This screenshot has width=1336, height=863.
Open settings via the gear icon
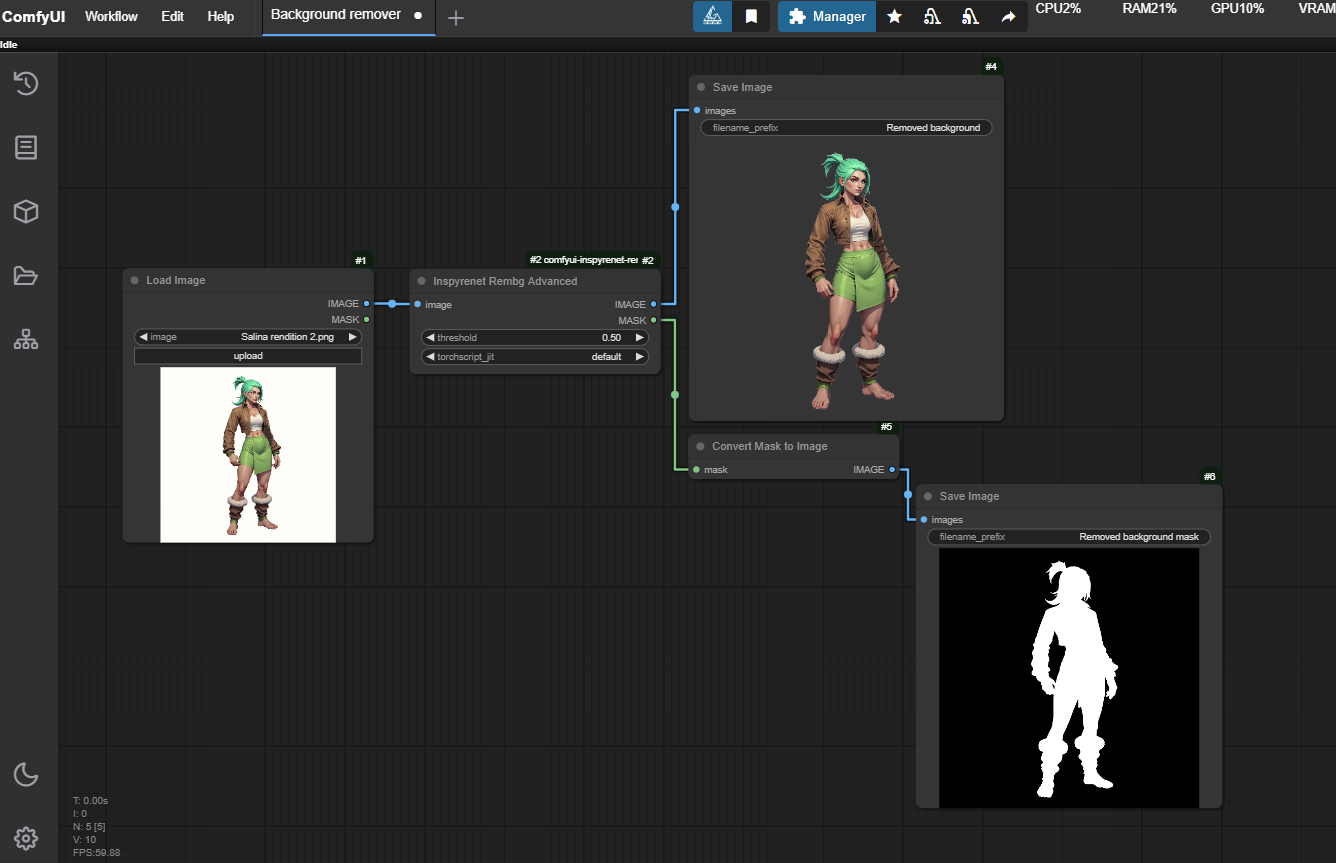(x=26, y=838)
